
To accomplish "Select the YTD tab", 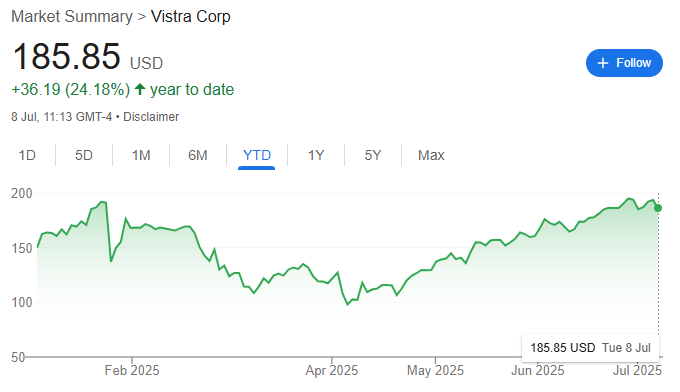I will pyautogui.click(x=257, y=155).
